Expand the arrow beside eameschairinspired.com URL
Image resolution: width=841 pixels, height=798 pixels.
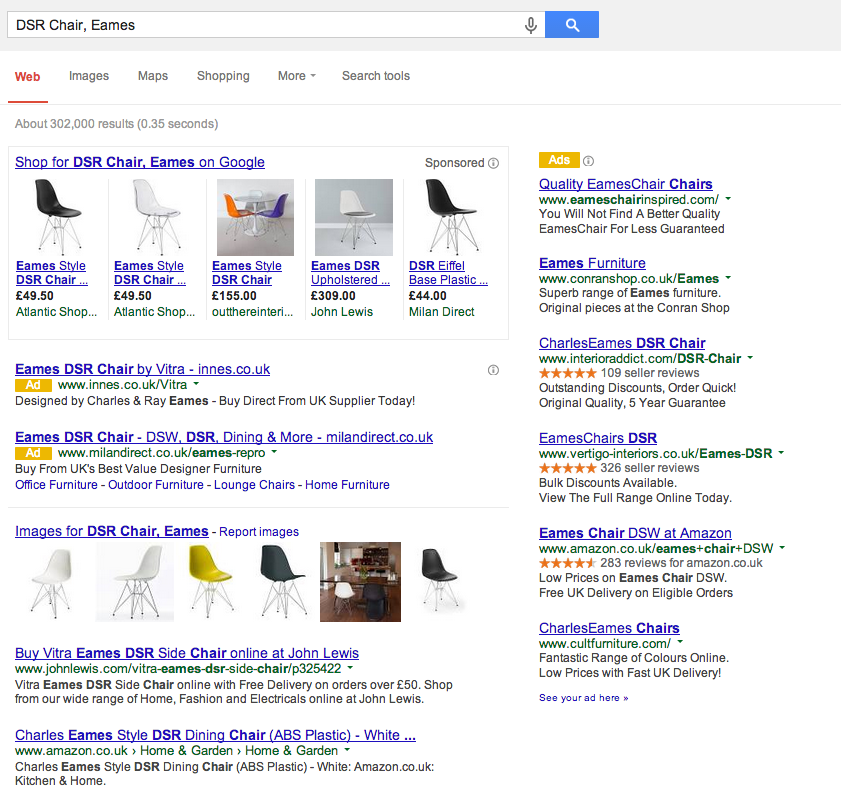(728, 199)
